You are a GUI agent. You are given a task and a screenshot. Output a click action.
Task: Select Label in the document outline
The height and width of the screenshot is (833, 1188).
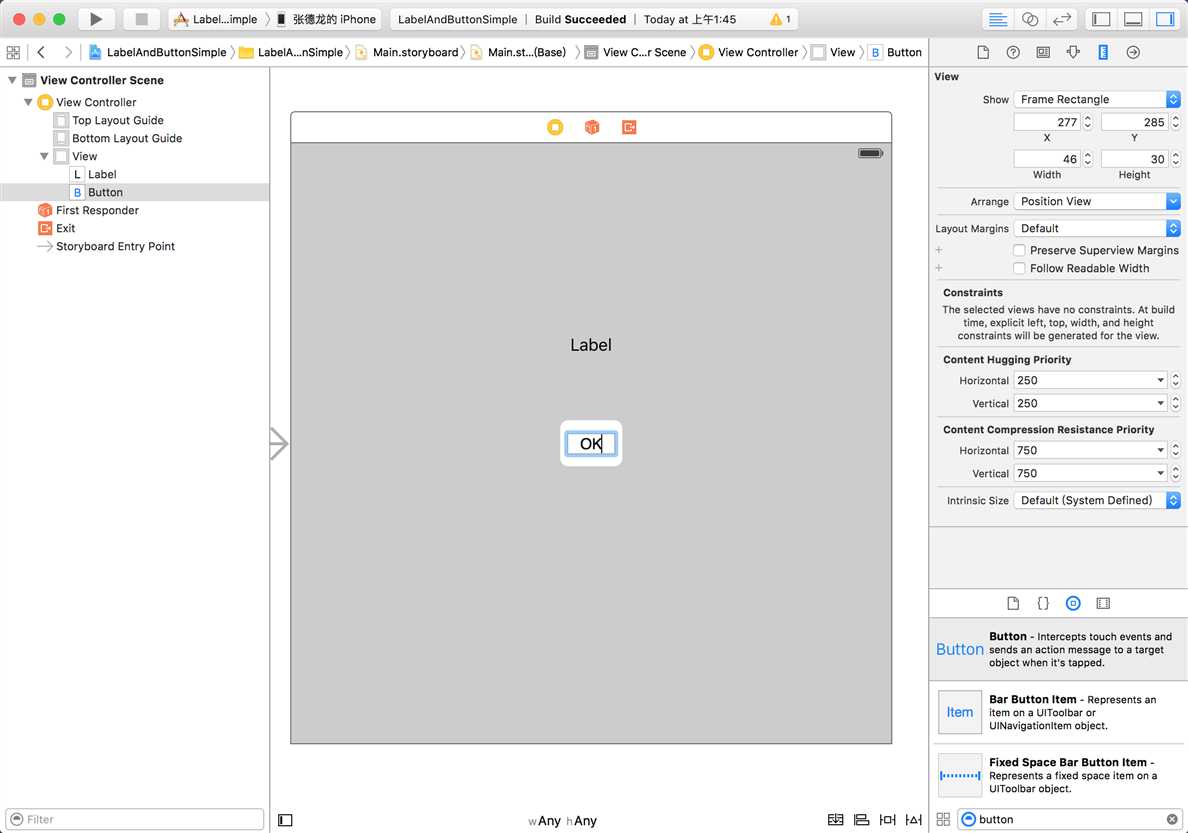(x=102, y=174)
